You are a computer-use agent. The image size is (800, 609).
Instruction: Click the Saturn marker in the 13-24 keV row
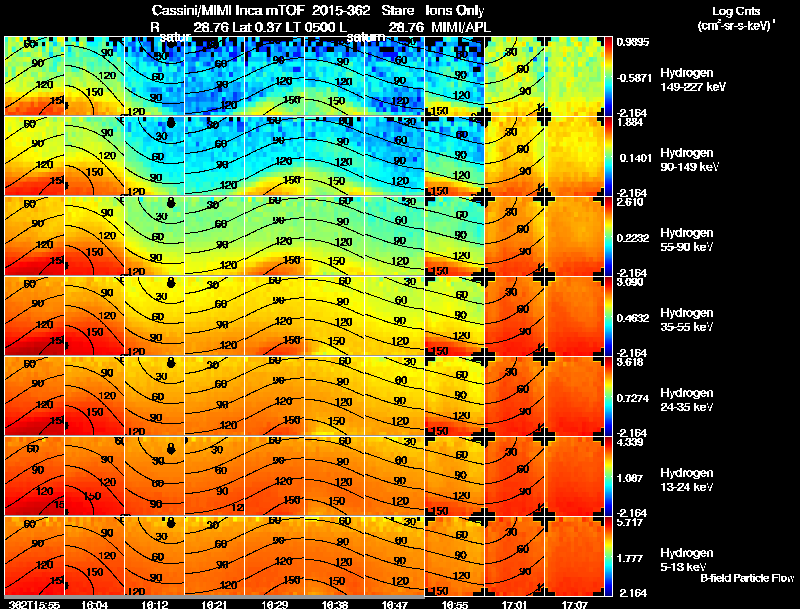tap(171, 449)
